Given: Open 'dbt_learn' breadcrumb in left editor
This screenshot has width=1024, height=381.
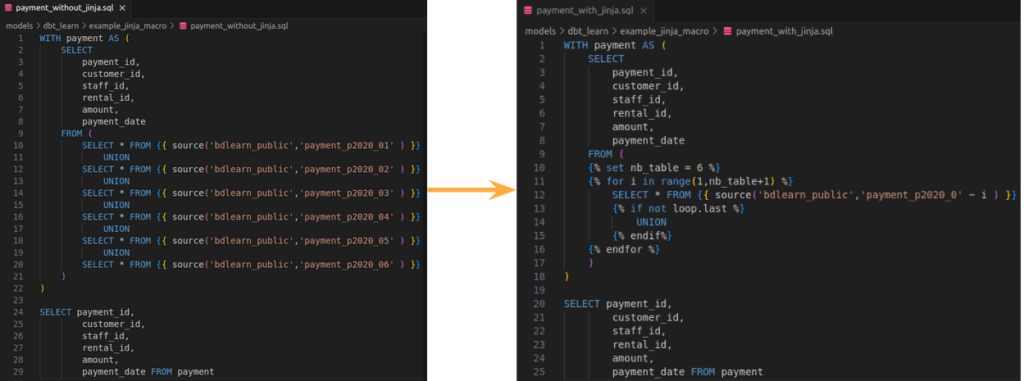Looking at the screenshot, I should pos(62,26).
